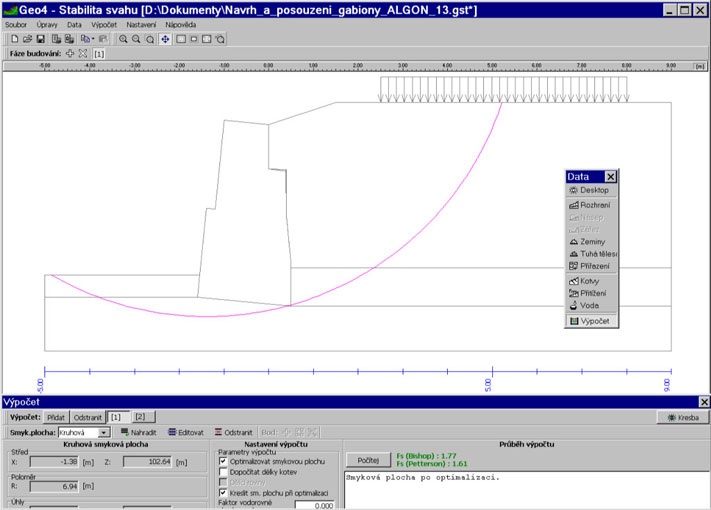
Task: Click the center X coordinate field
Action: 54,462
